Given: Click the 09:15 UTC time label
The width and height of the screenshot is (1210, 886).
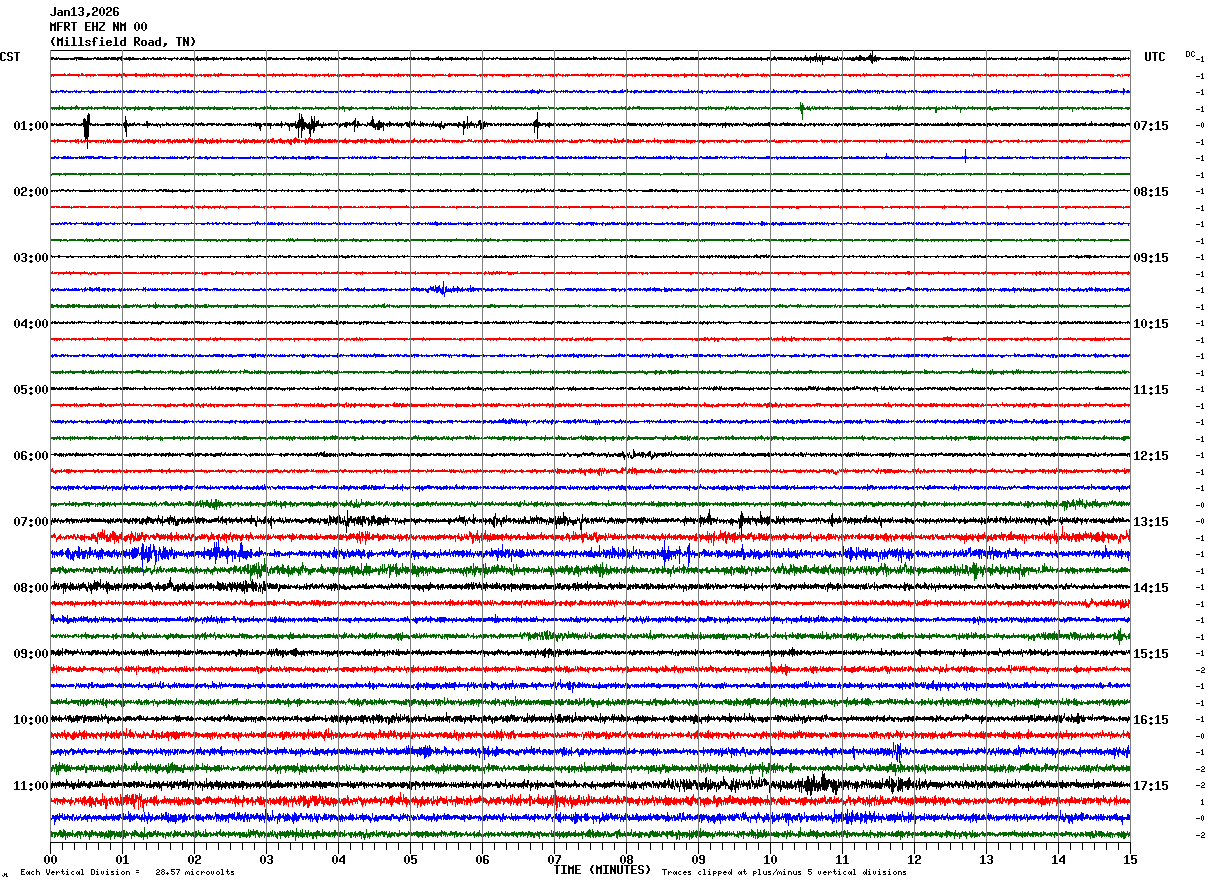Looking at the screenshot, I should 1150,258.
